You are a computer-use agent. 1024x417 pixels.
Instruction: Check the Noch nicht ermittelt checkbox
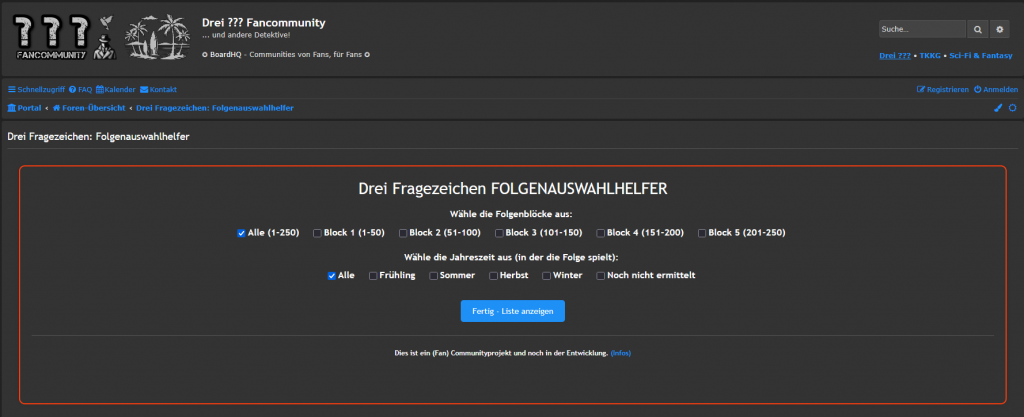(x=601, y=275)
